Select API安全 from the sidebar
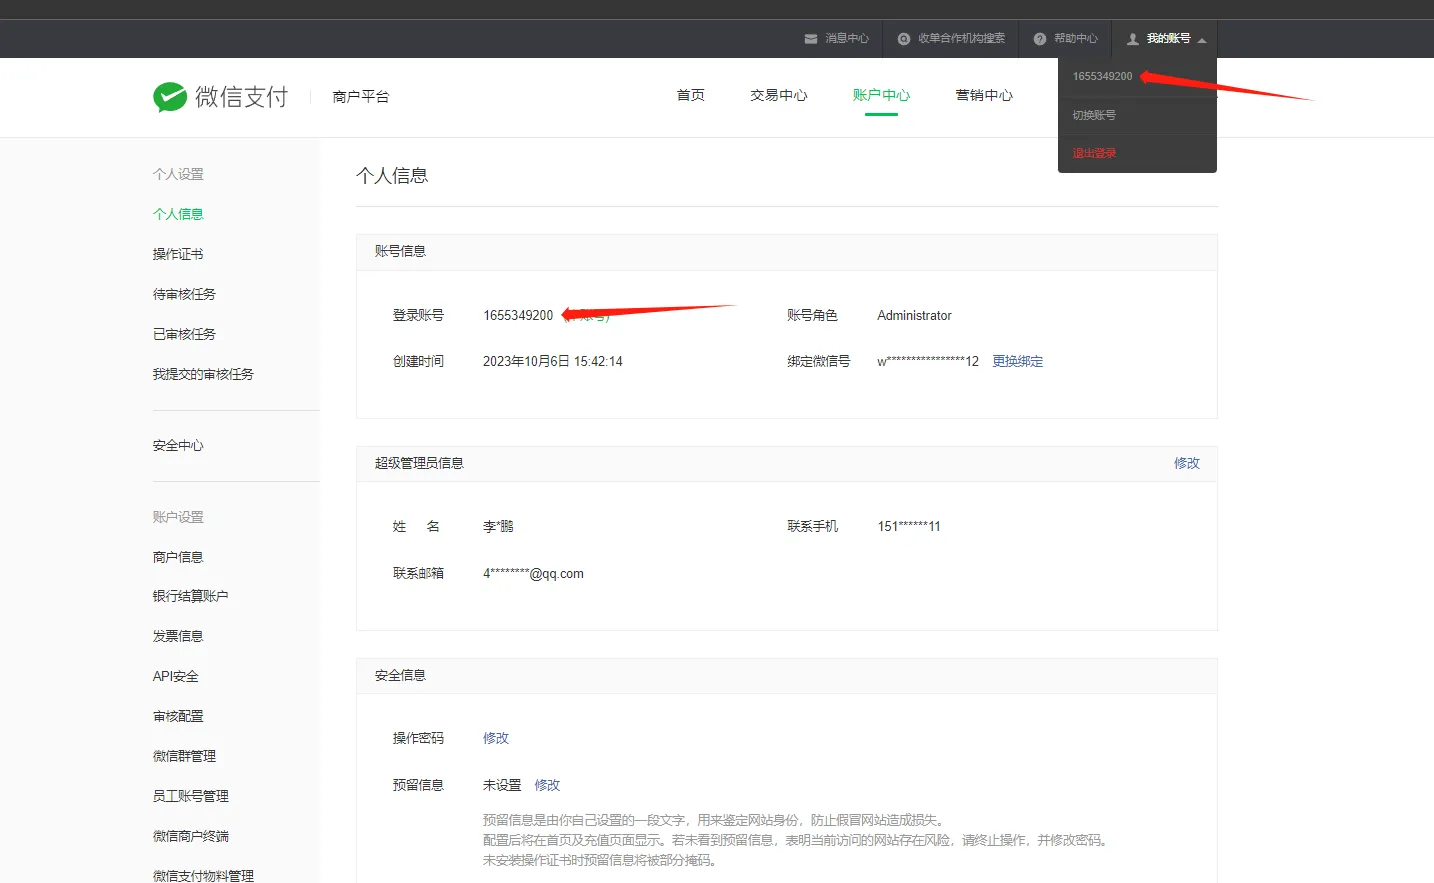This screenshot has height=883, width=1434. [x=177, y=675]
